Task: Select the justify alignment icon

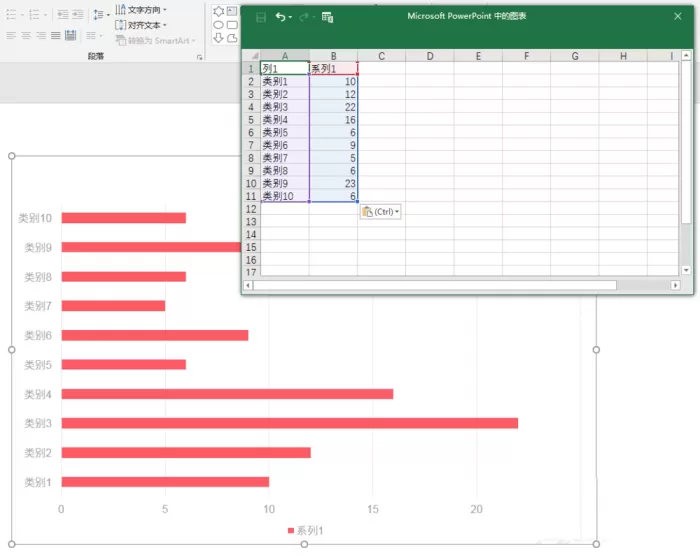Action: click(x=55, y=35)
